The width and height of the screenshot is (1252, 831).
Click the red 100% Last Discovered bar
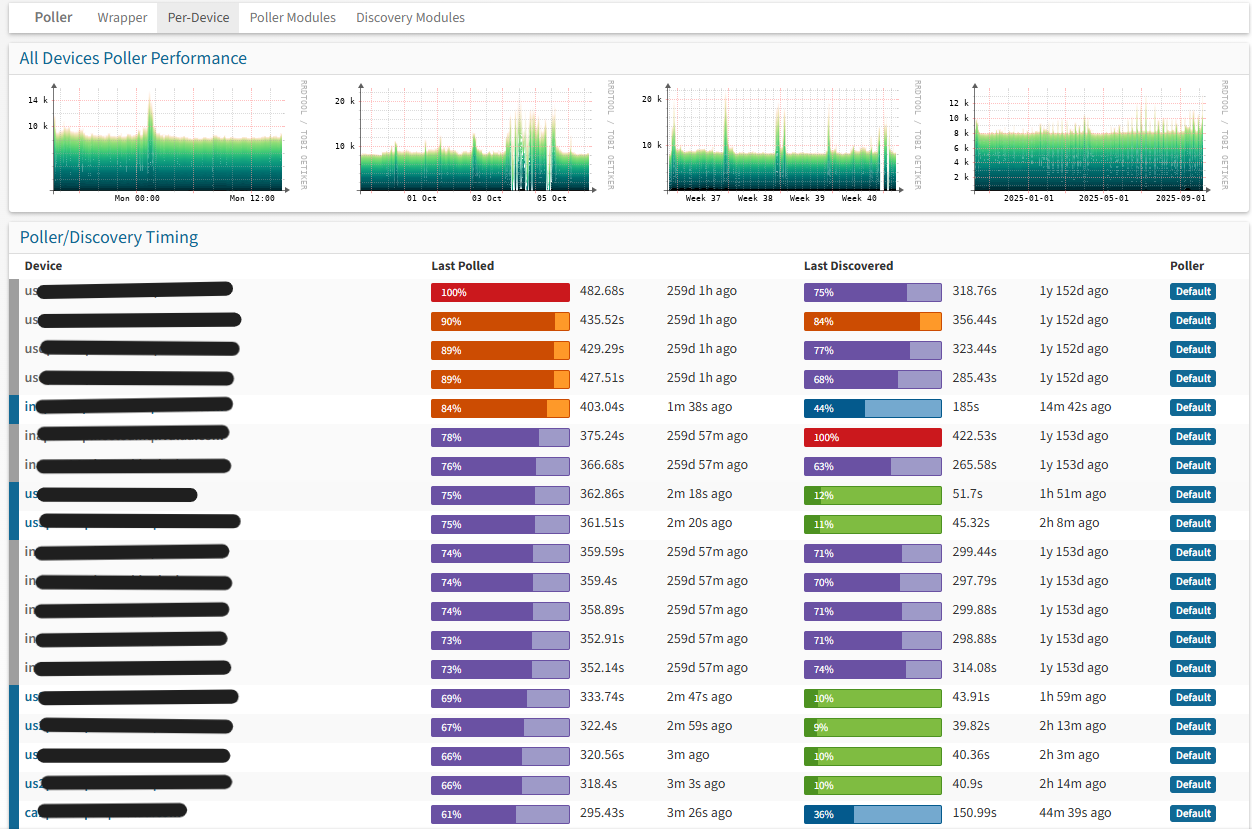[x=872, y=437]
